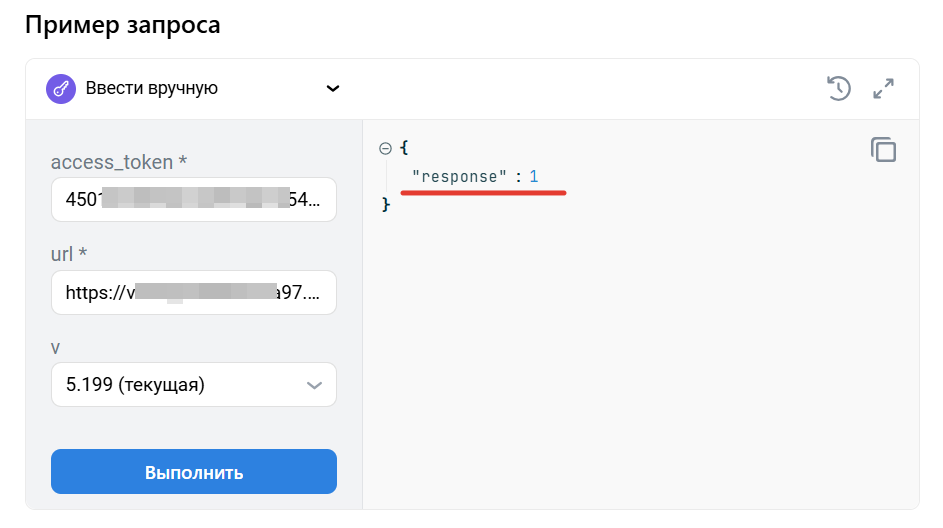
Task: Click the 'Выполнить' button
Action: click(194, 471)
